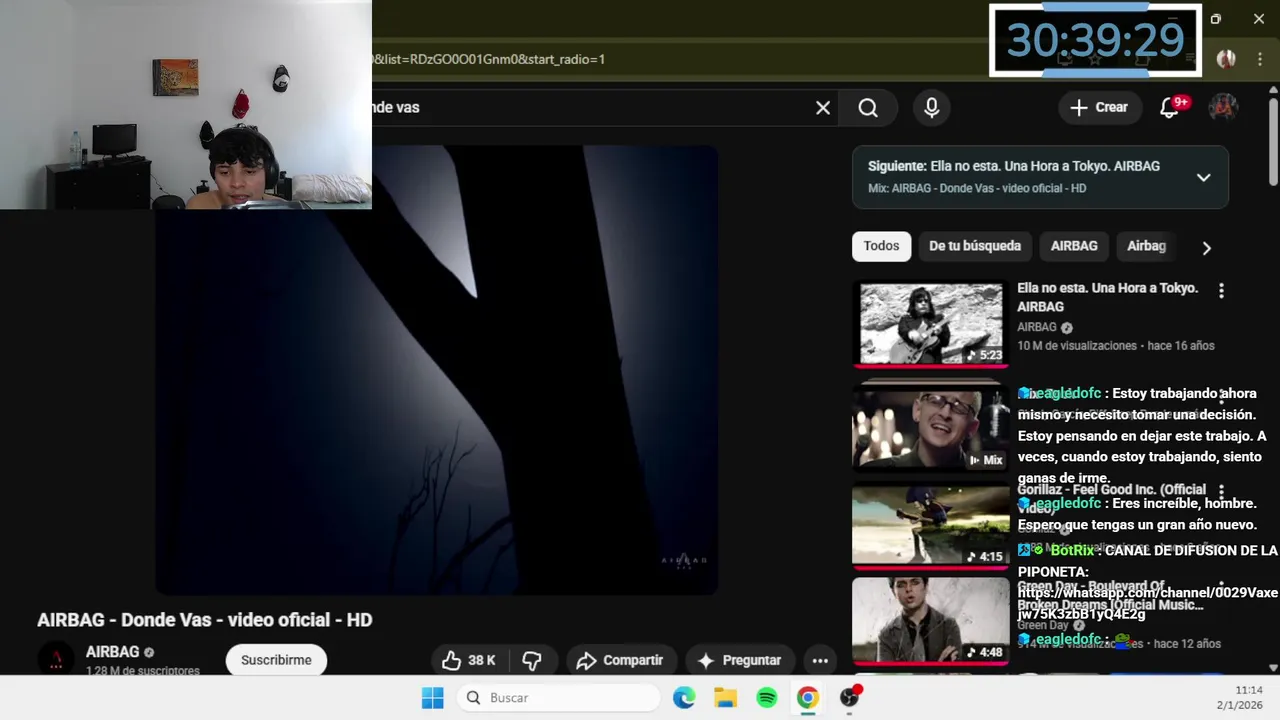The width and height of the screenshot is (1280, 720).
Task: Expand the Siguiente mix queue panel
Action: point(1204,177)
